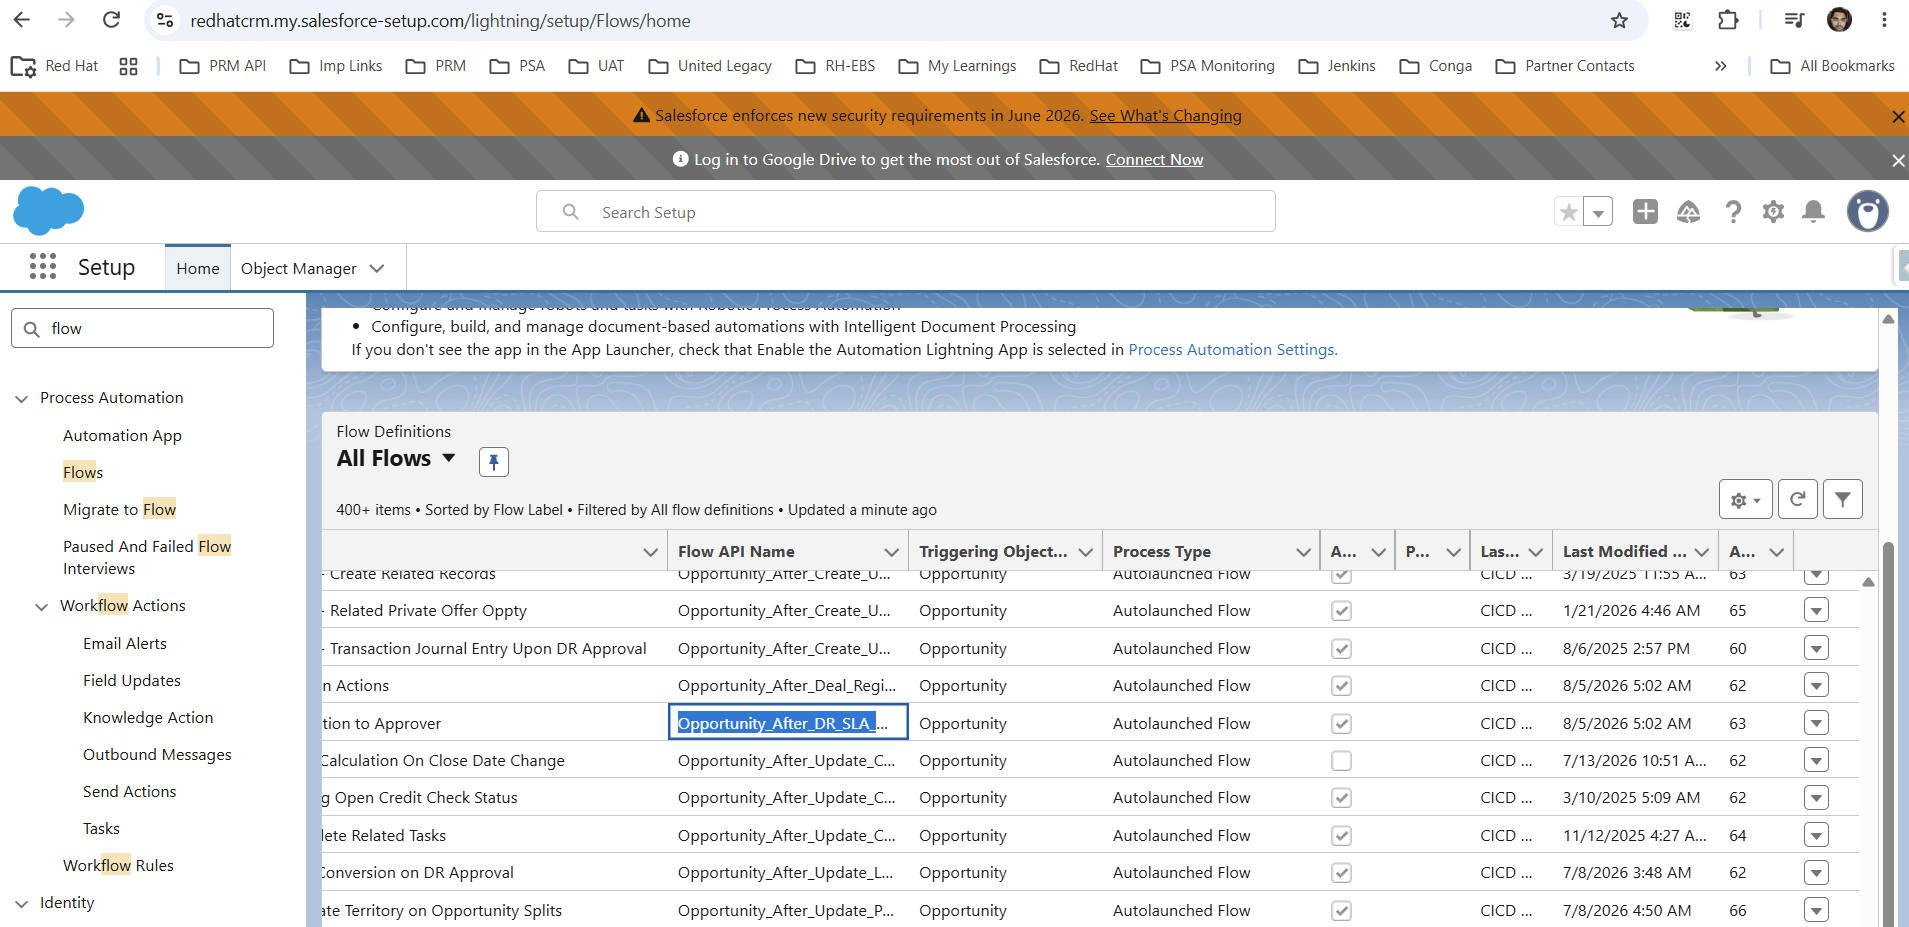Show All Bookmarks folder
Viewport: 1909px width, 927px height.
click(x=1832, y=66)
